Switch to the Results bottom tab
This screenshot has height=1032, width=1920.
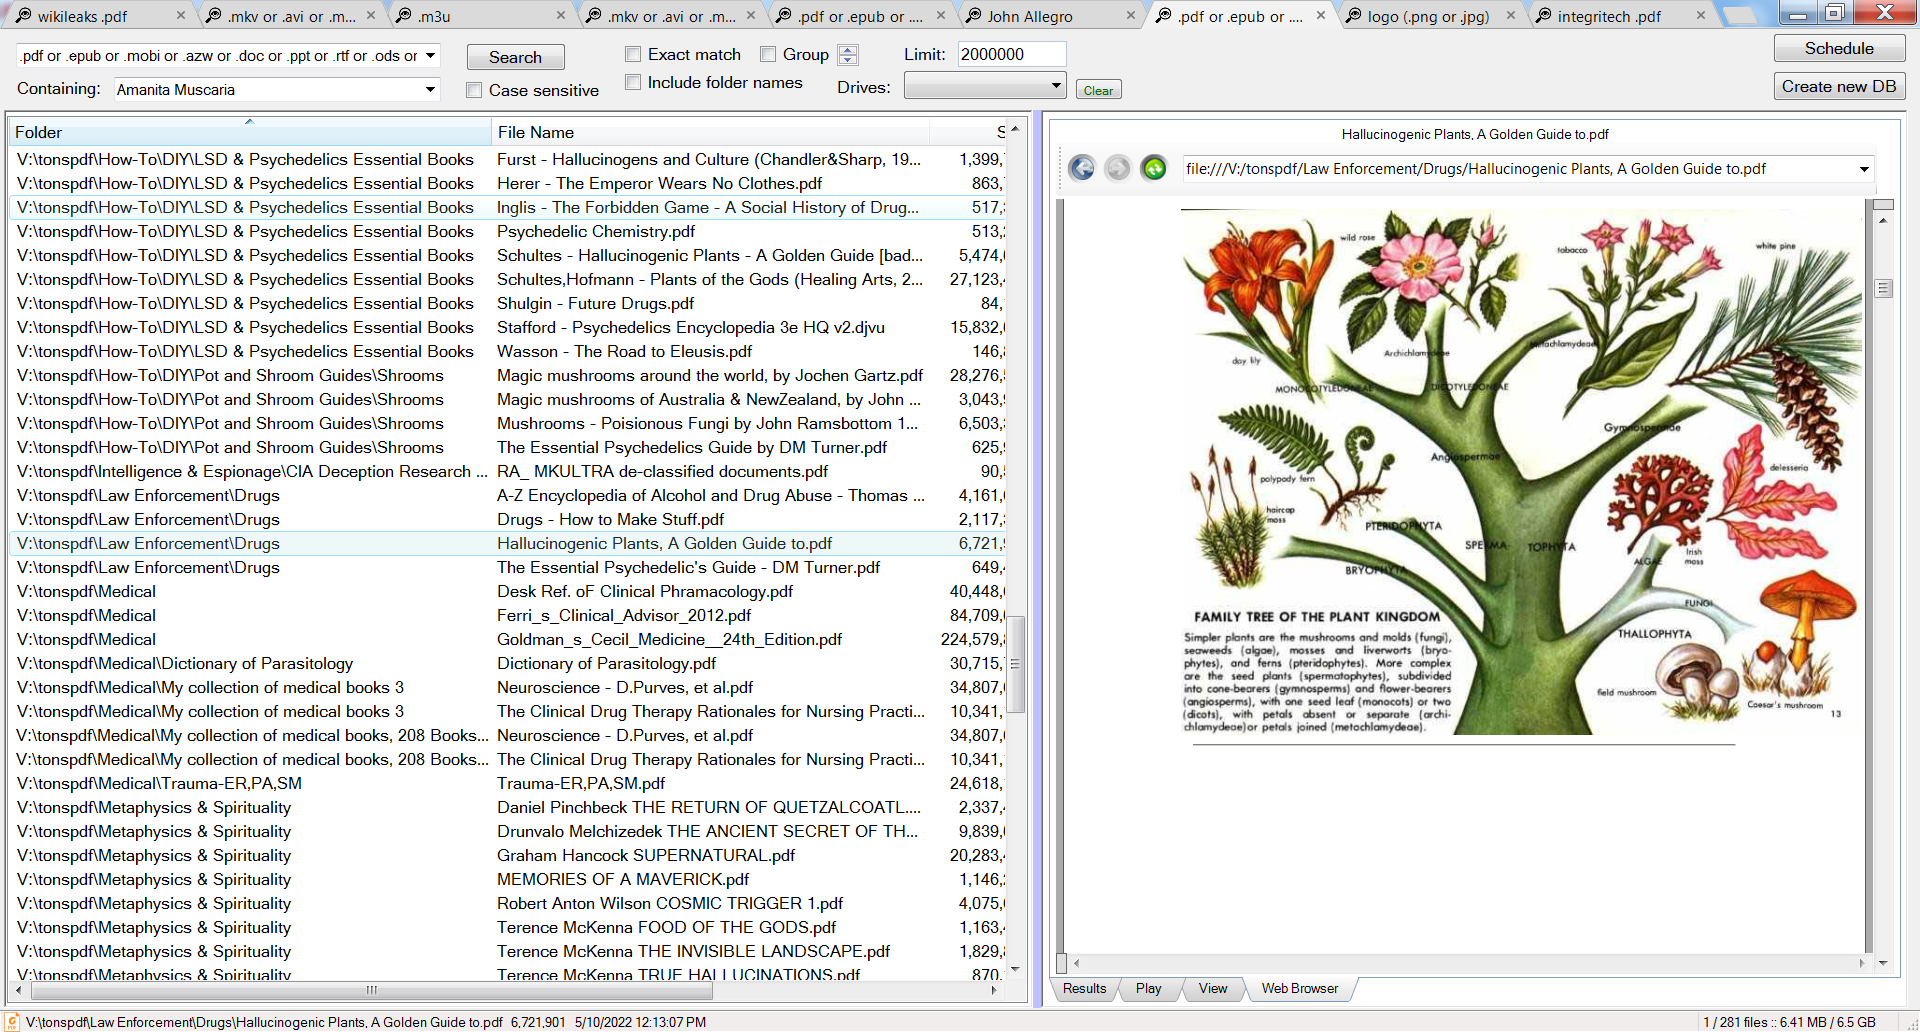(1084, 988)
